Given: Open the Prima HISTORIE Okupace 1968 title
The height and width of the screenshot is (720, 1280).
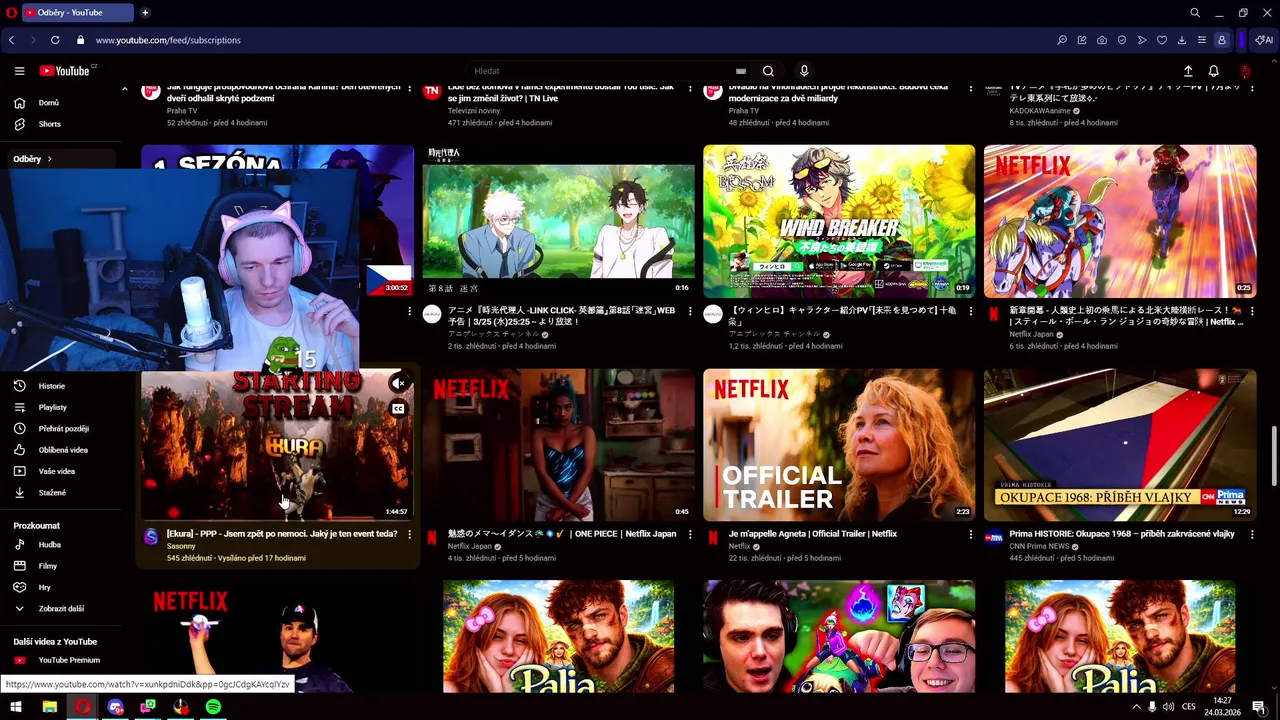Looking at the screenshot, I should (x=1122, y=534).
